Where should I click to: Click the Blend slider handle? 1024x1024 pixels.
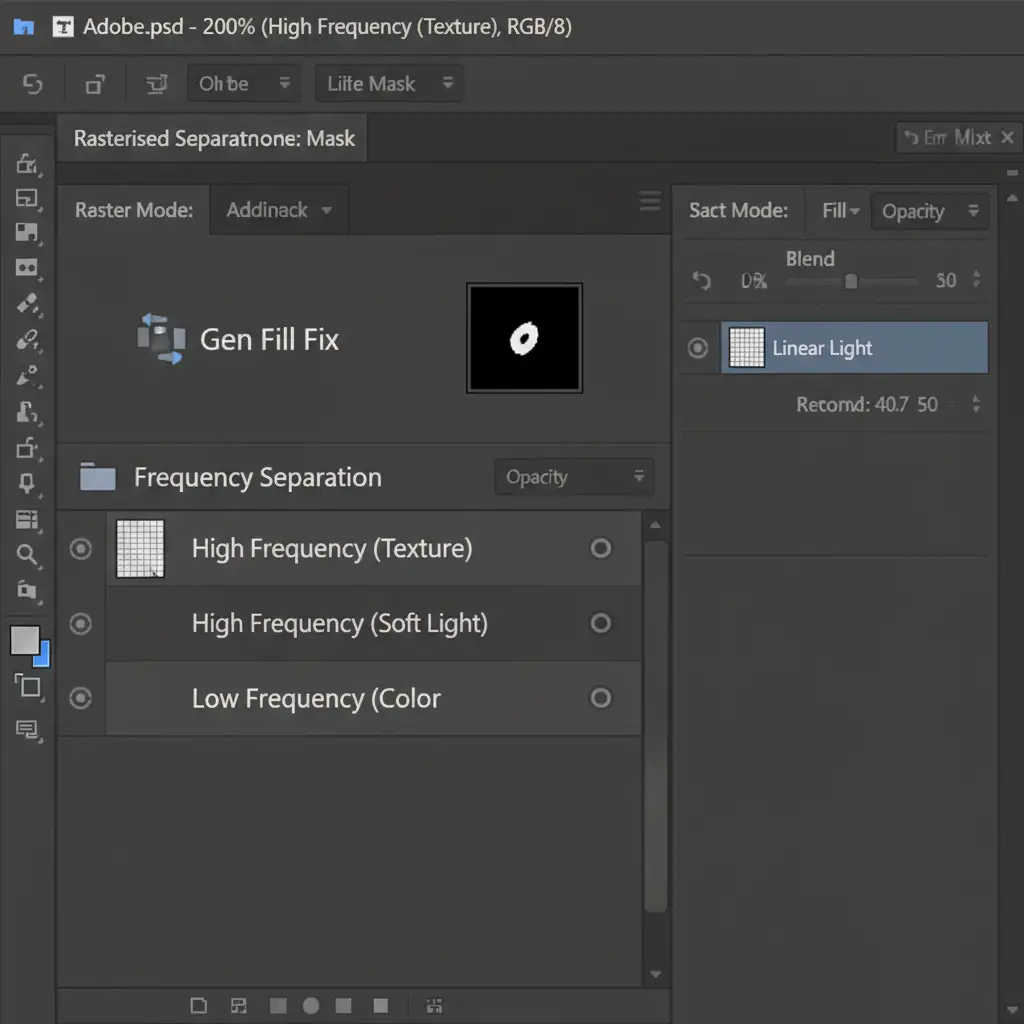[x=851, y=281]
